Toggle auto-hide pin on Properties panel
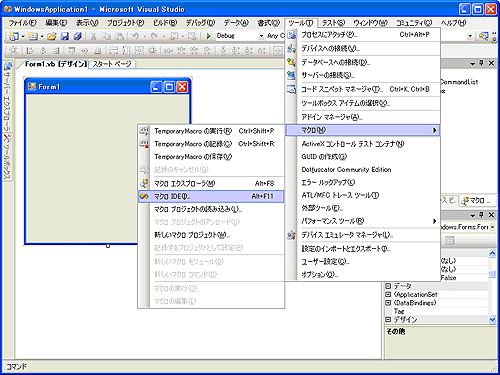The height and width of the screenshot is (375, 500). [481, 215]
